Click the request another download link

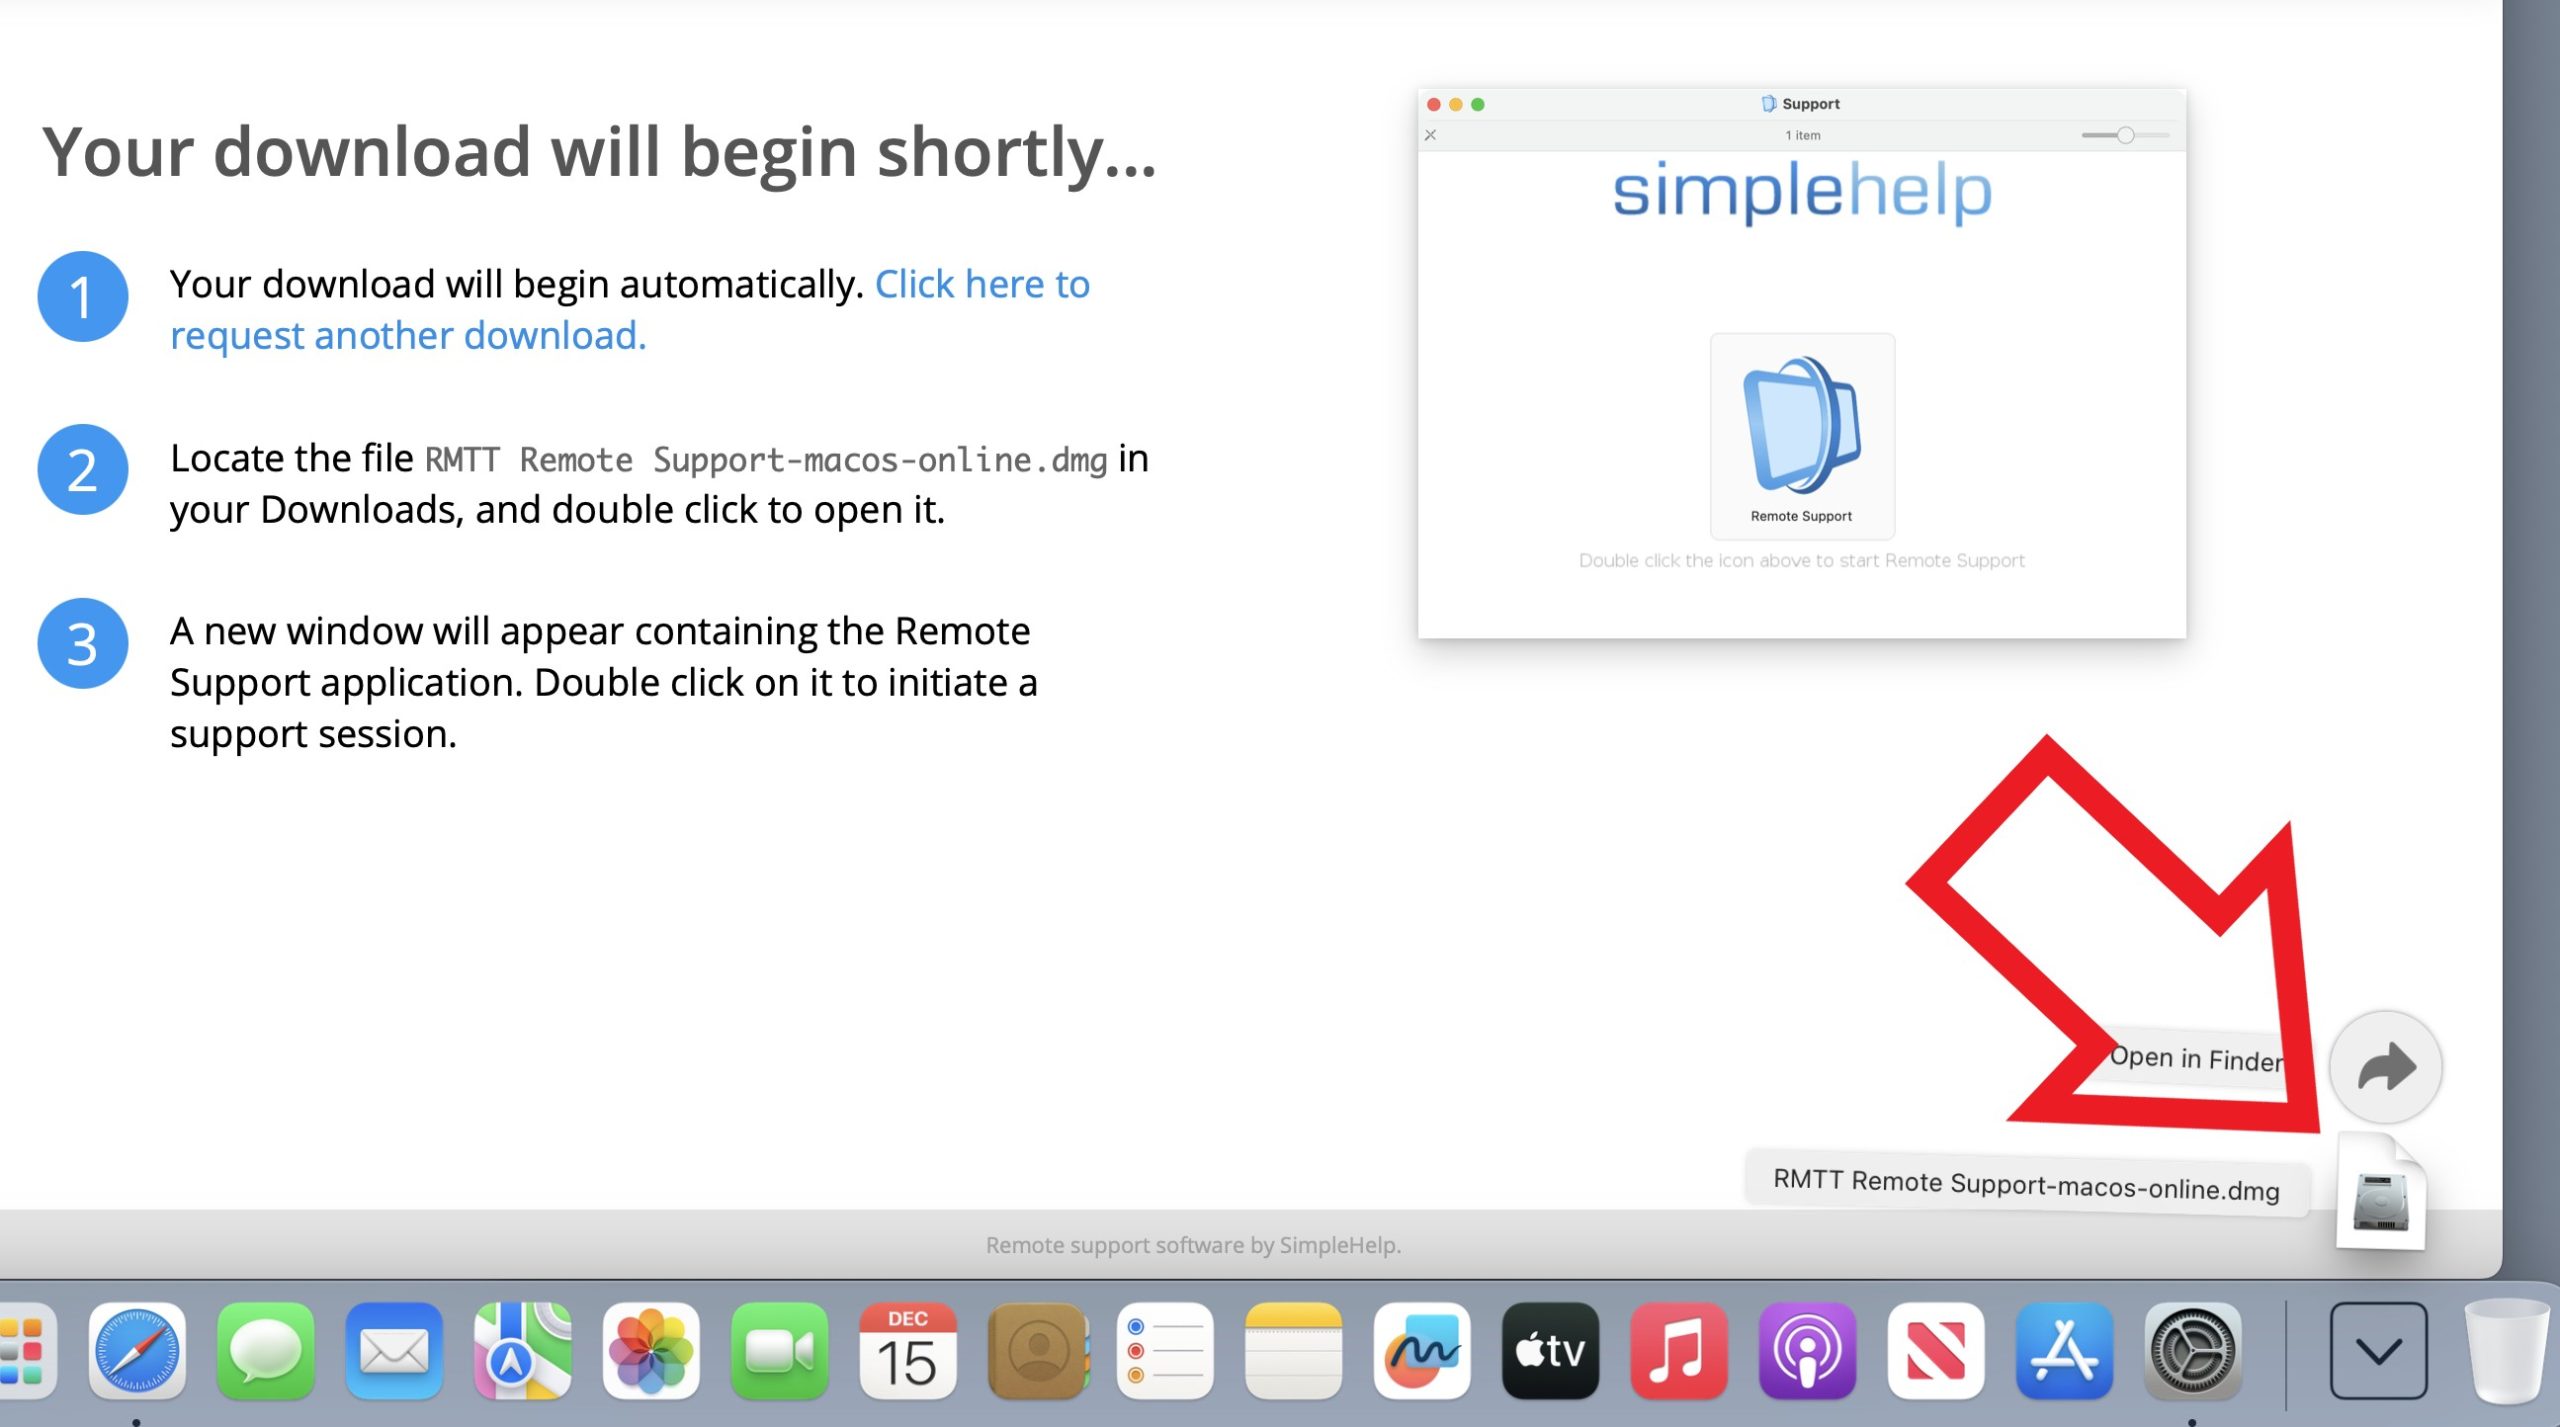[x=630, y=310]
